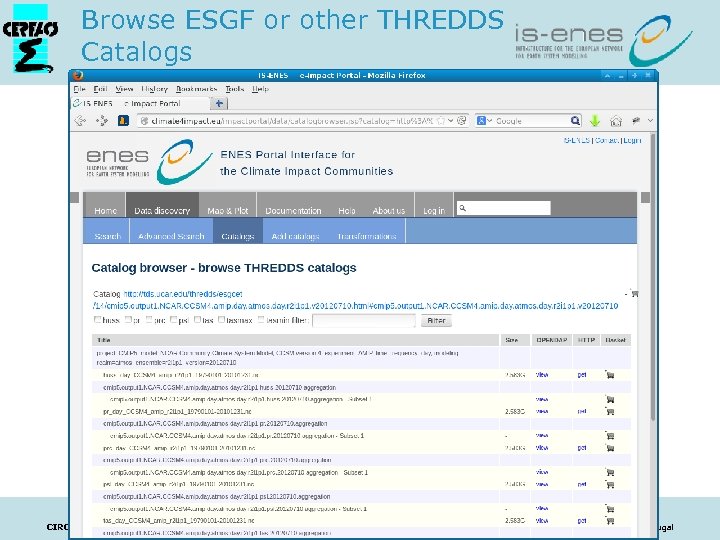This screenshot has width=720, height=540.
Task: Open the Help menu
Action: point(260,89)
